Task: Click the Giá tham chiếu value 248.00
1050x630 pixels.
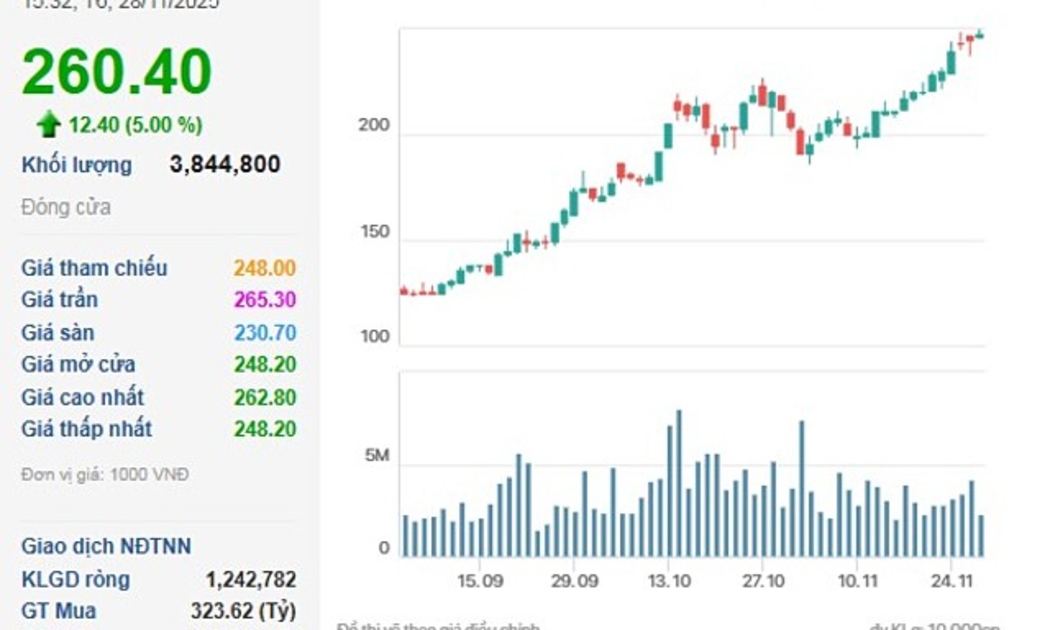Action: pyautogui.click(x=264, y=268)
